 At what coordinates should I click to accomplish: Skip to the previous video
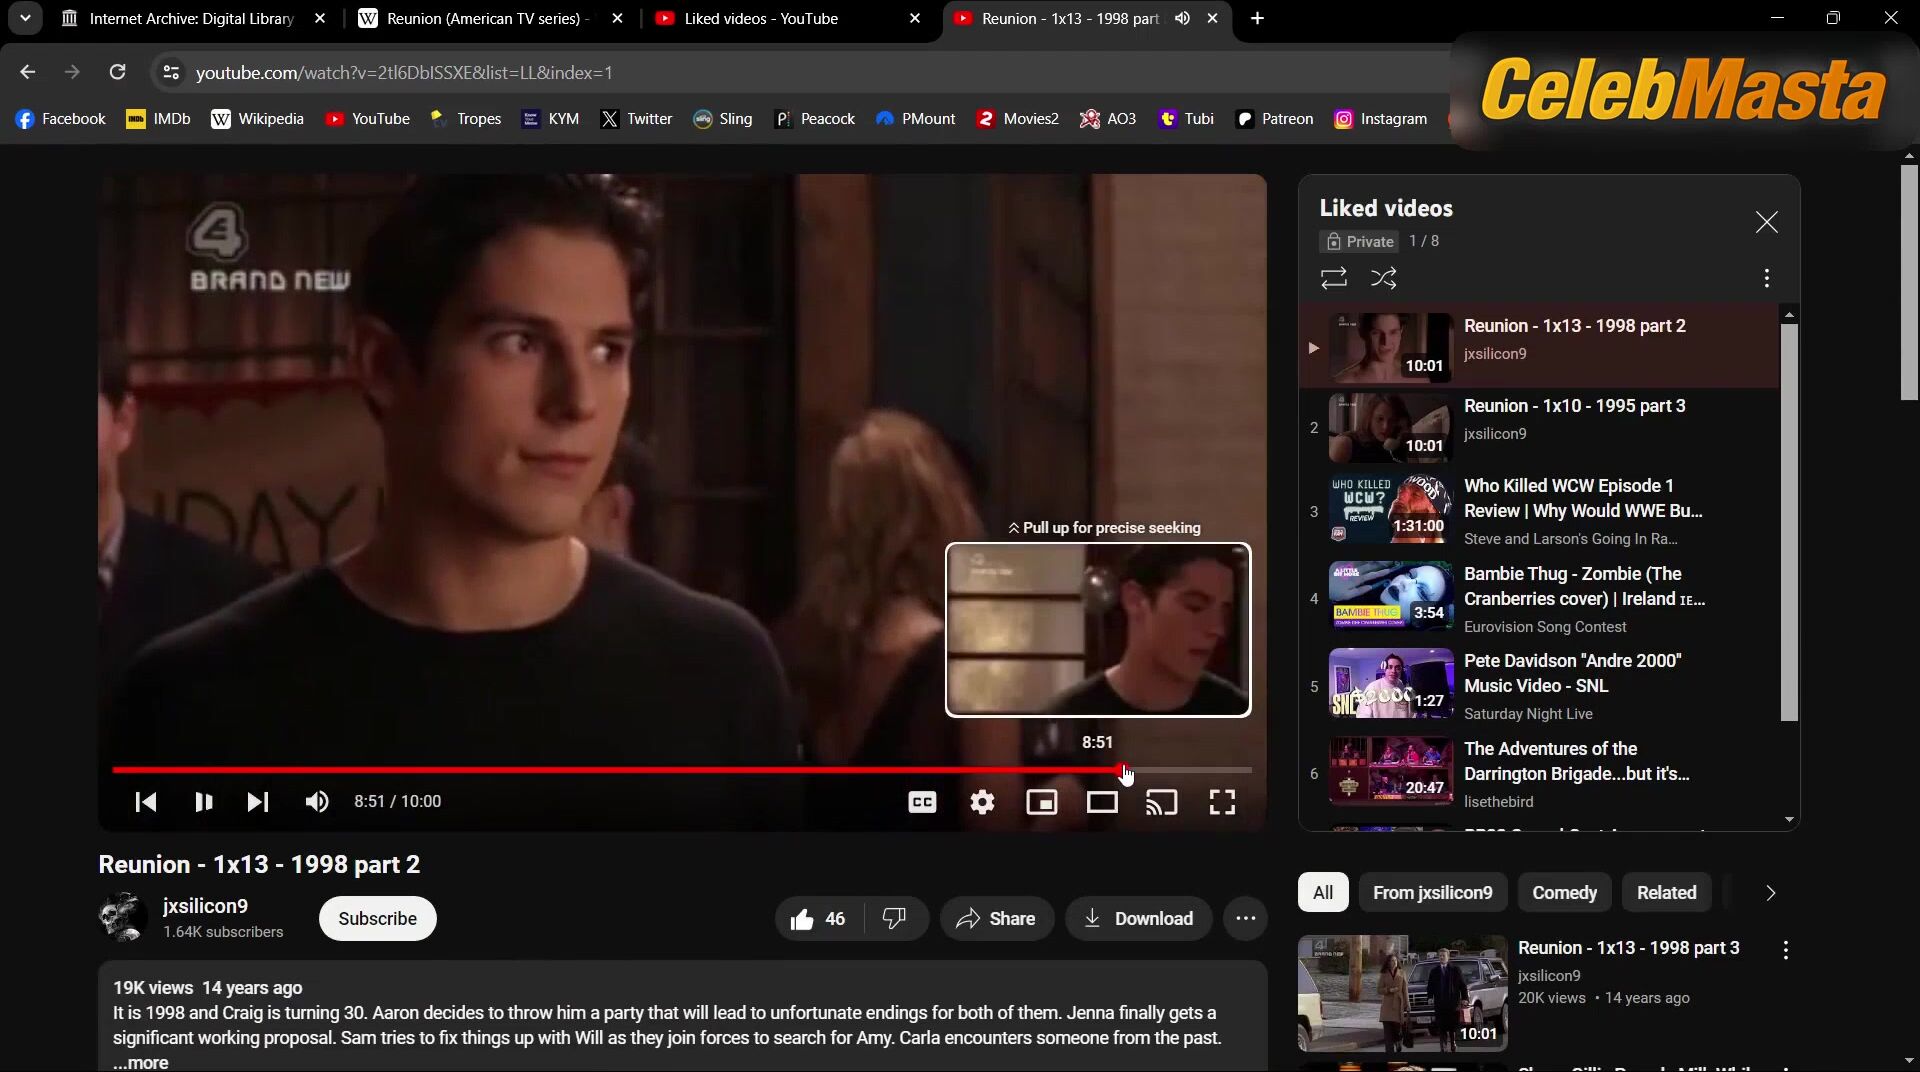tap(146, 802)
